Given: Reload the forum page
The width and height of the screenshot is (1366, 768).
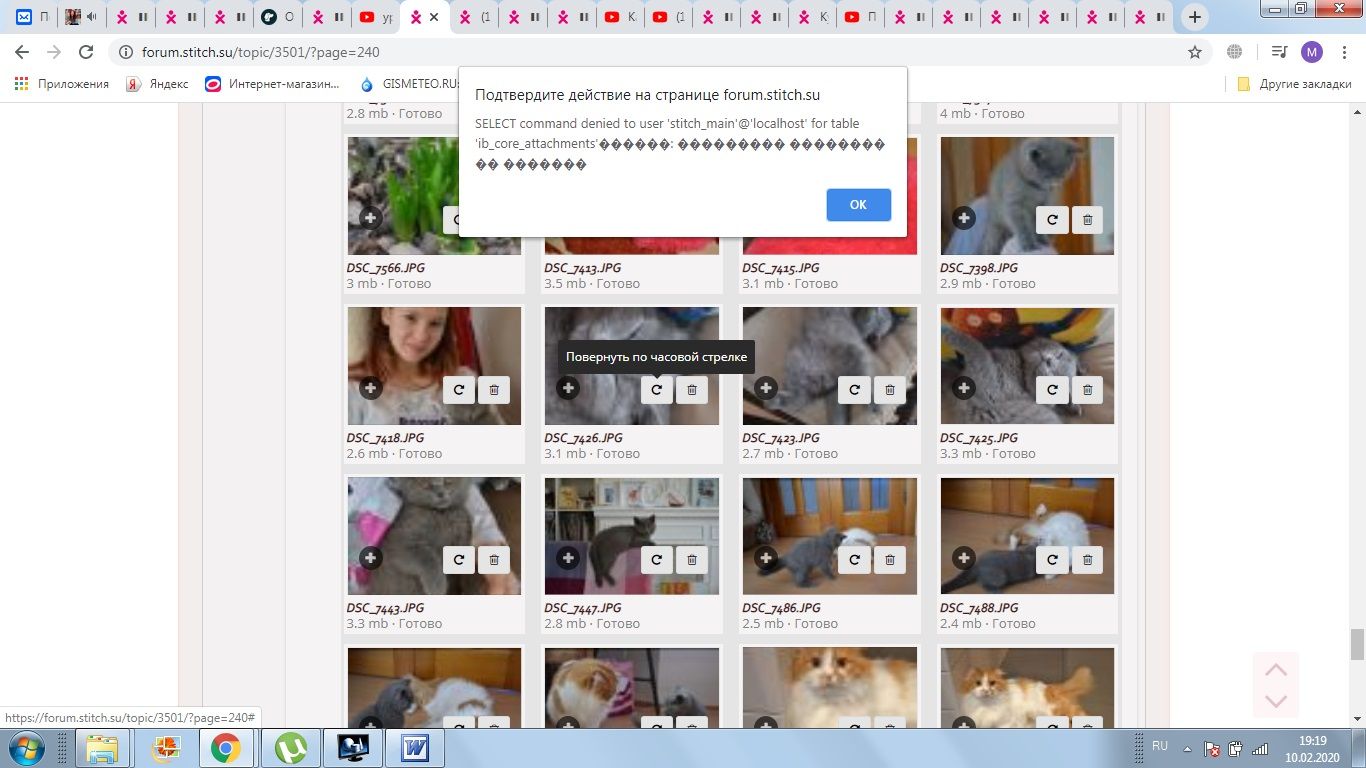Looking at the screenshot, I should (x=86, y=52).
